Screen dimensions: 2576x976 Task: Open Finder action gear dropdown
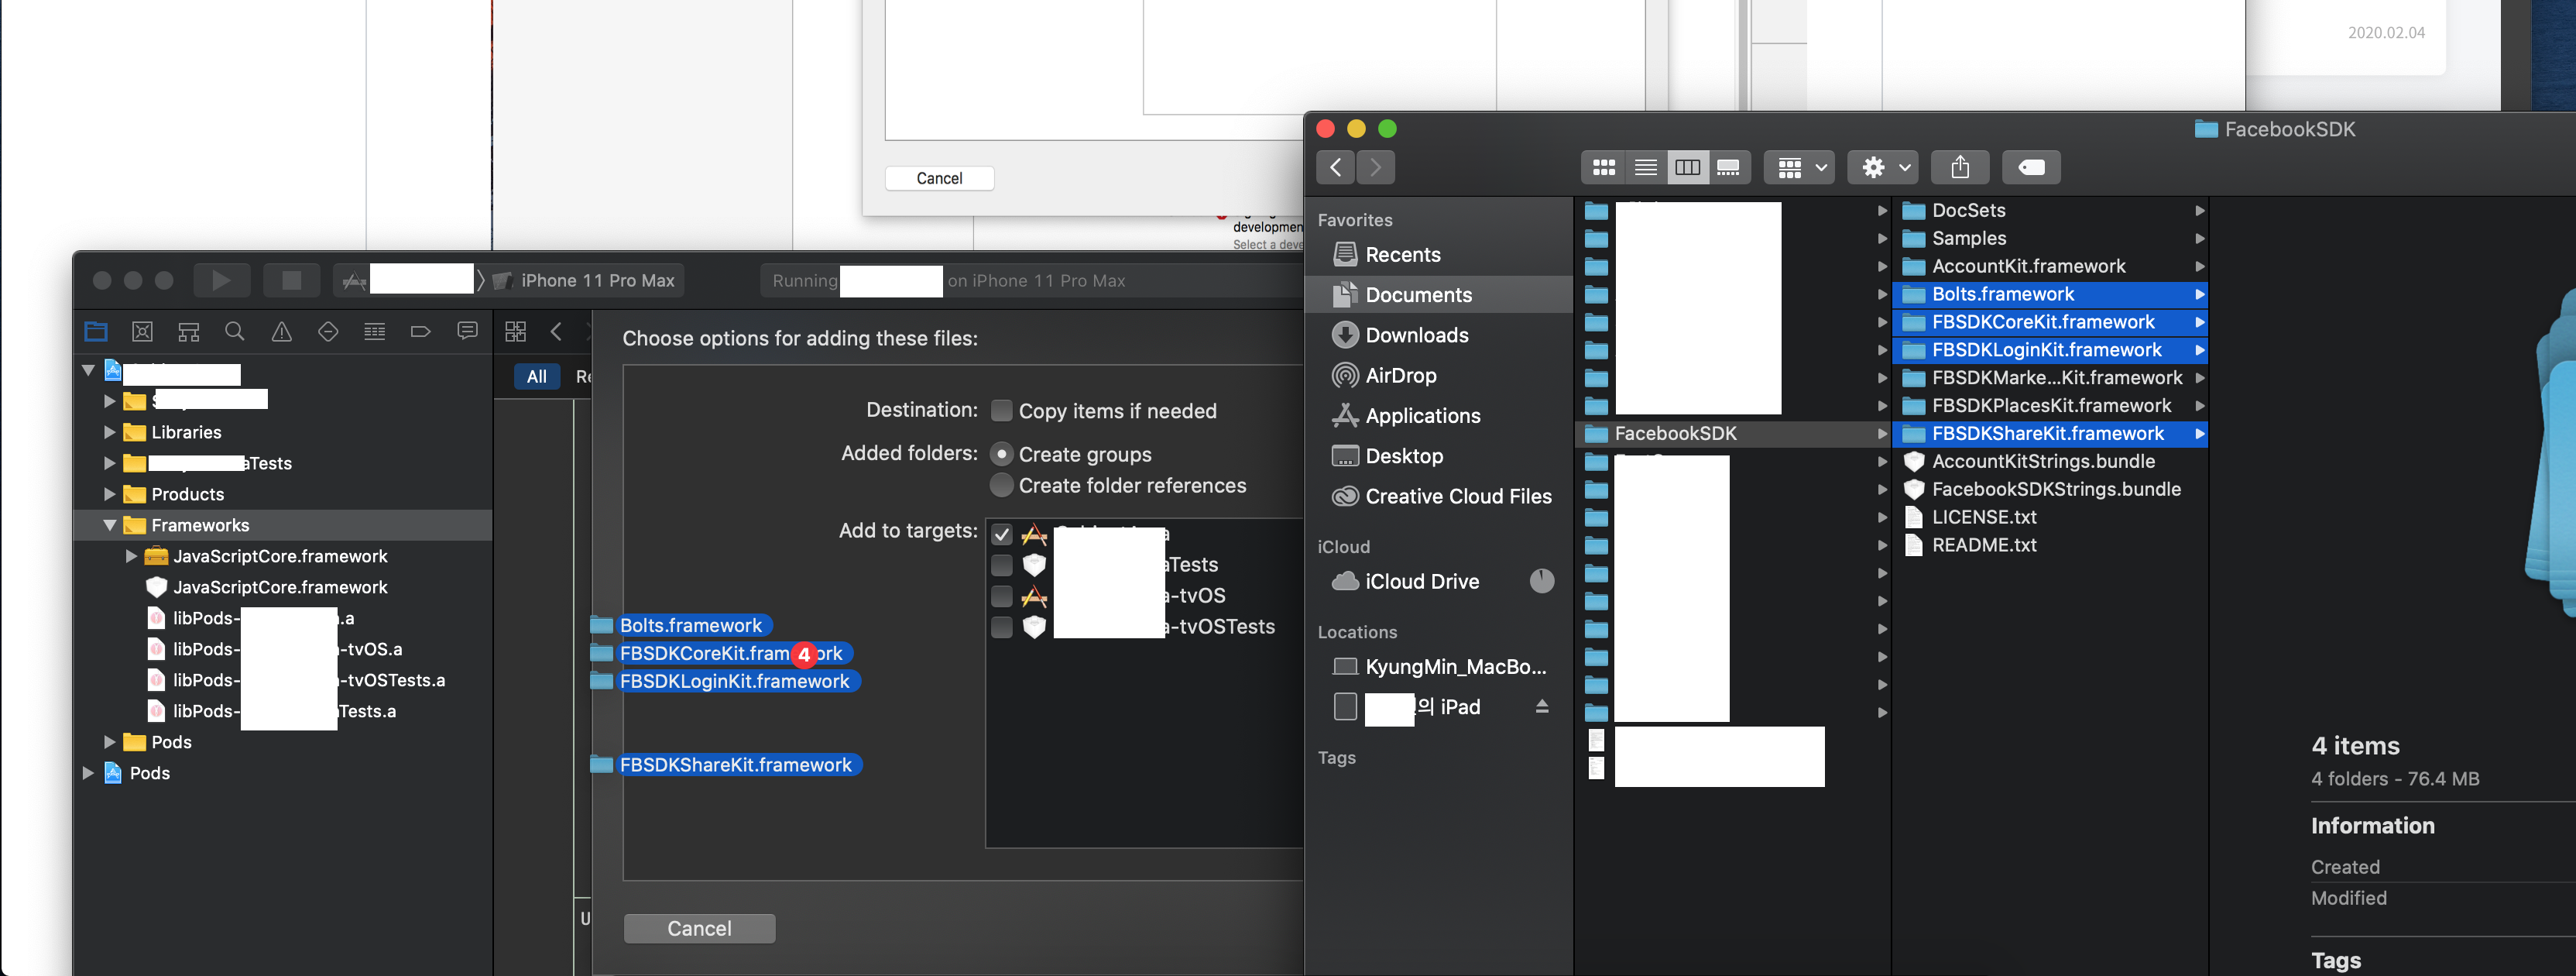[x=1885, y=167]
